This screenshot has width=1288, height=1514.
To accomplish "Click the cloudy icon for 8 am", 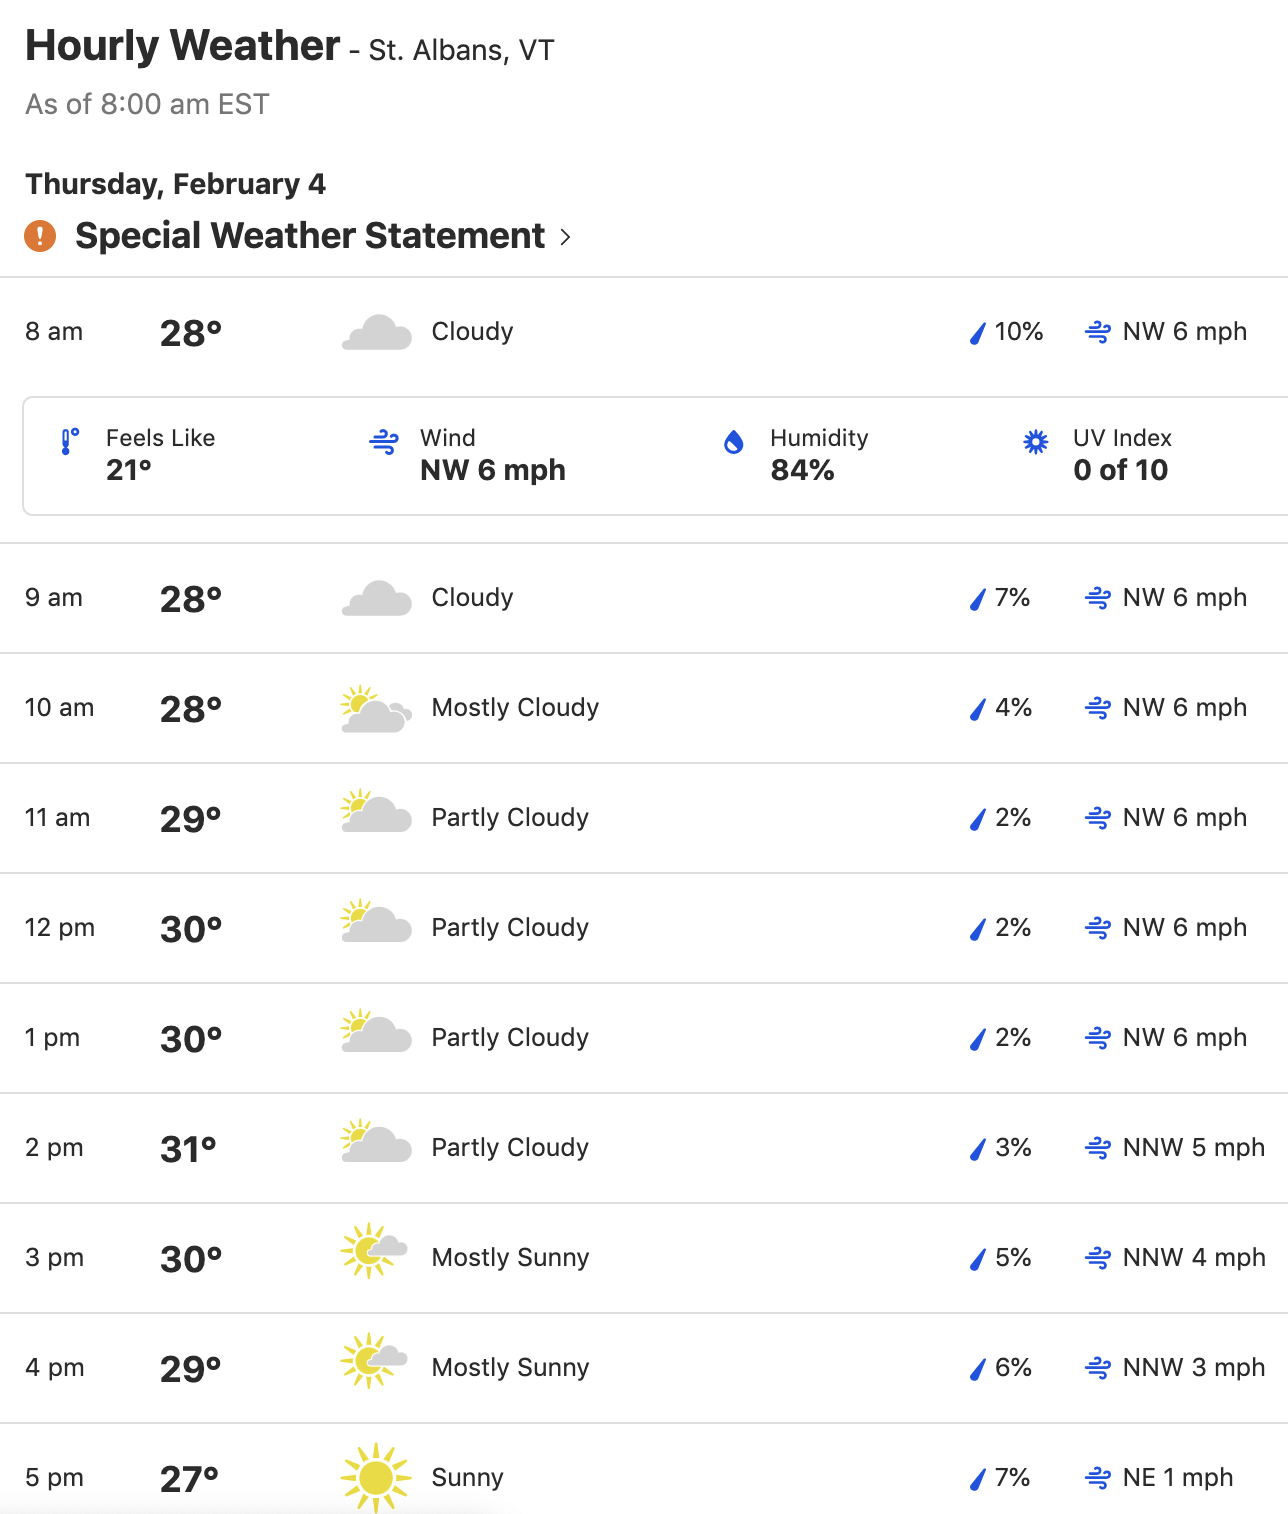I will click(377, 332).
